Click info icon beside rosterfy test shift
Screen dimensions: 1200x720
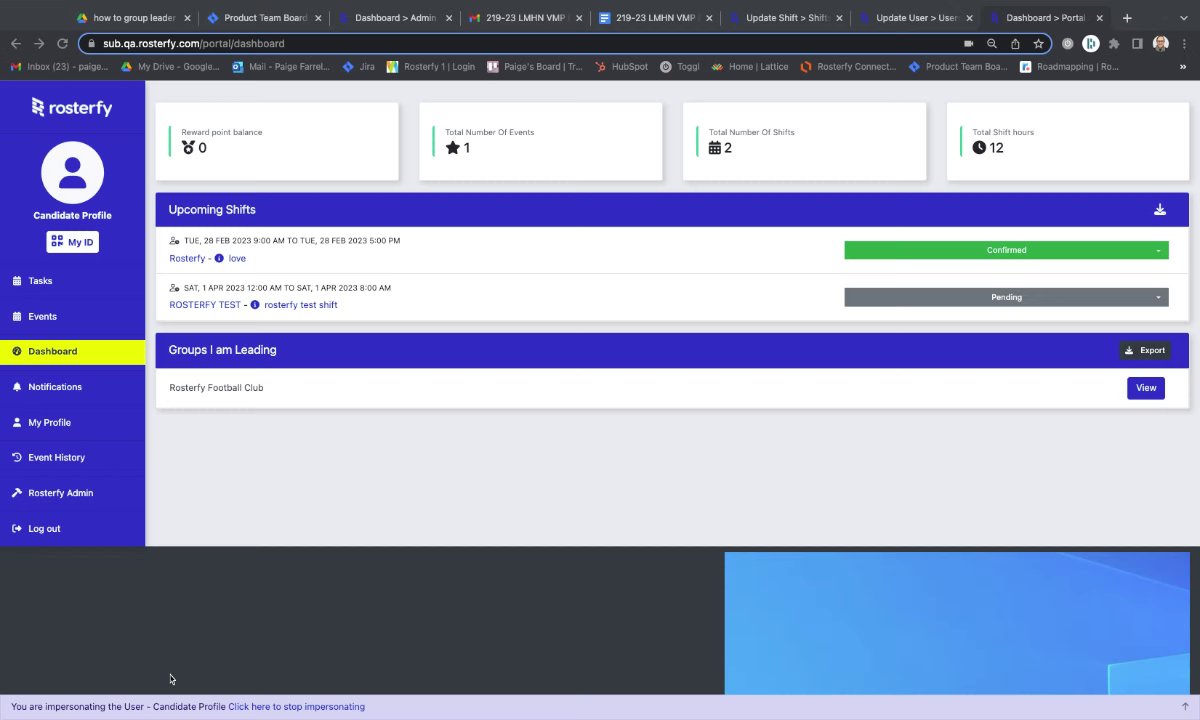pos(255,305)
